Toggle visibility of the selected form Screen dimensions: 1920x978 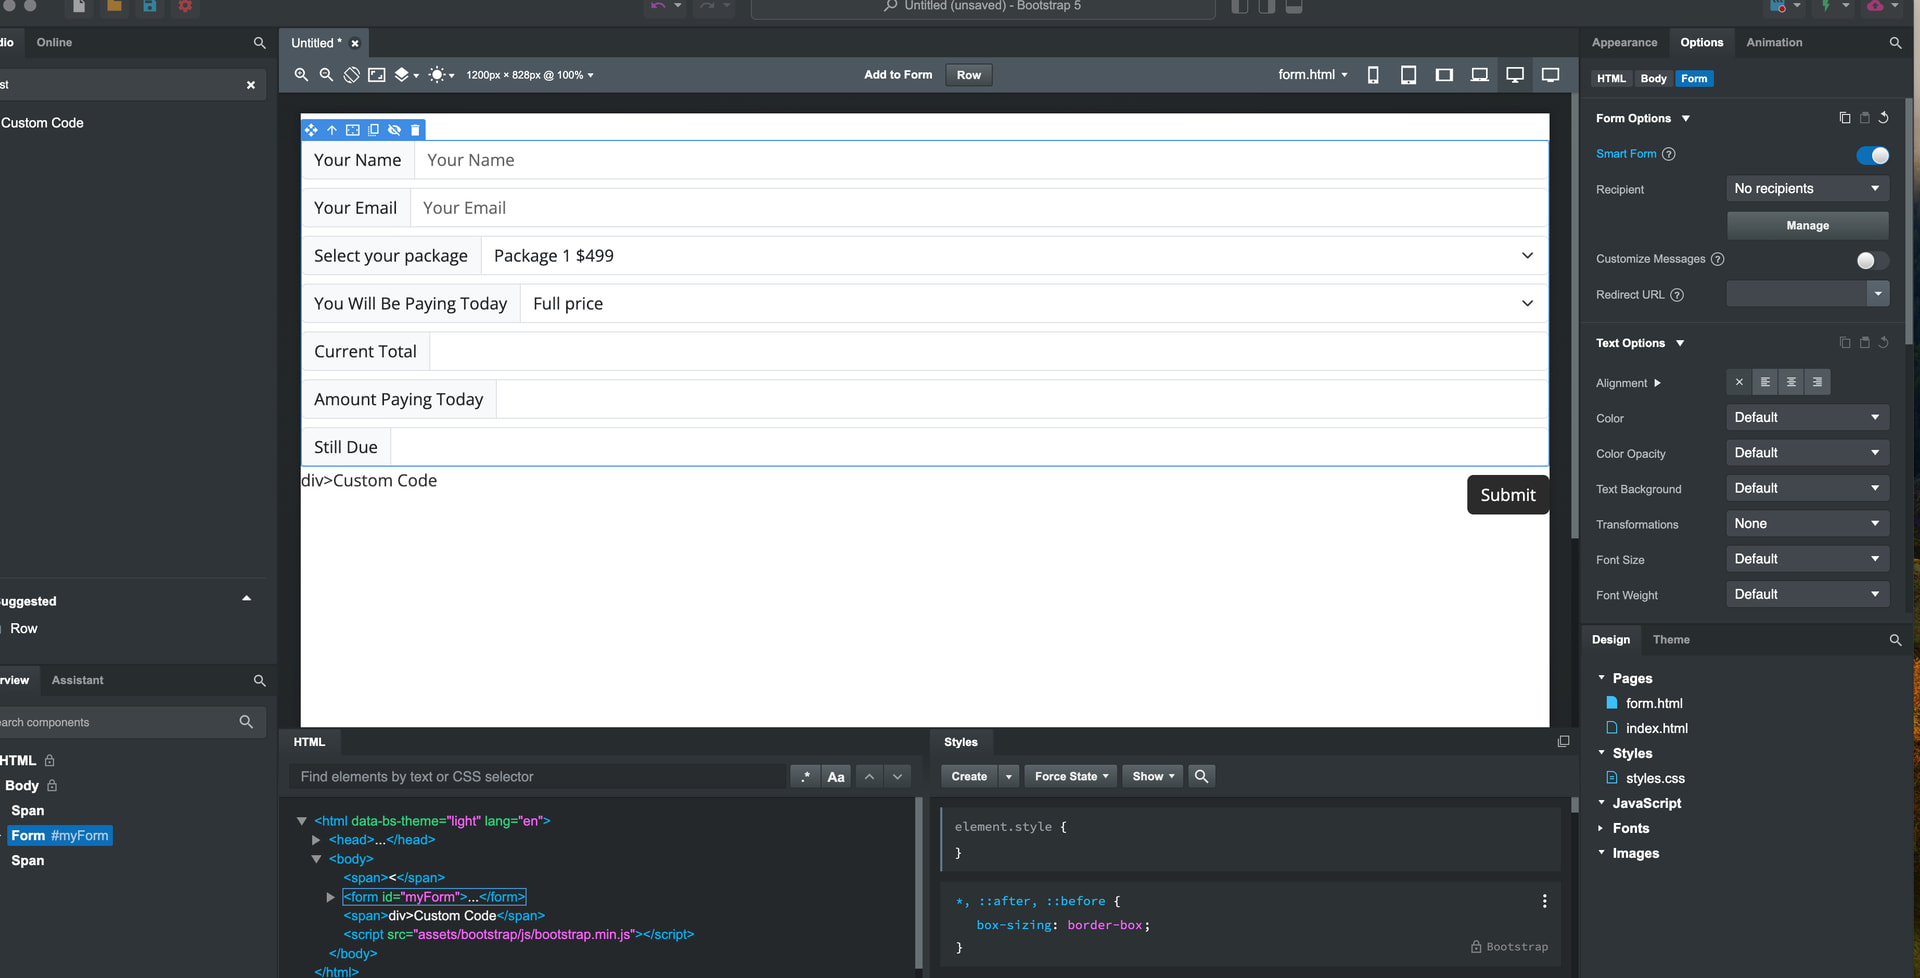pos(394,130)
